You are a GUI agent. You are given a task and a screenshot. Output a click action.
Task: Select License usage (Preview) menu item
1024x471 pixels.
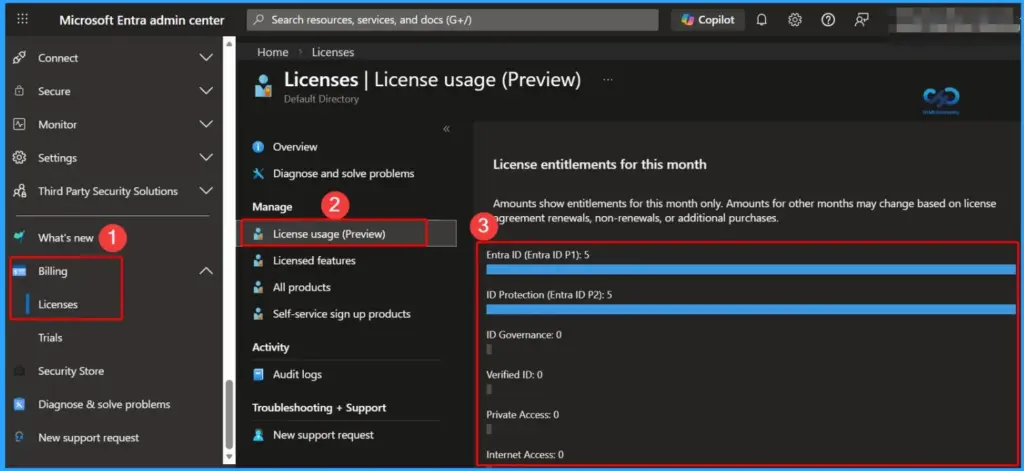(329, 234)
